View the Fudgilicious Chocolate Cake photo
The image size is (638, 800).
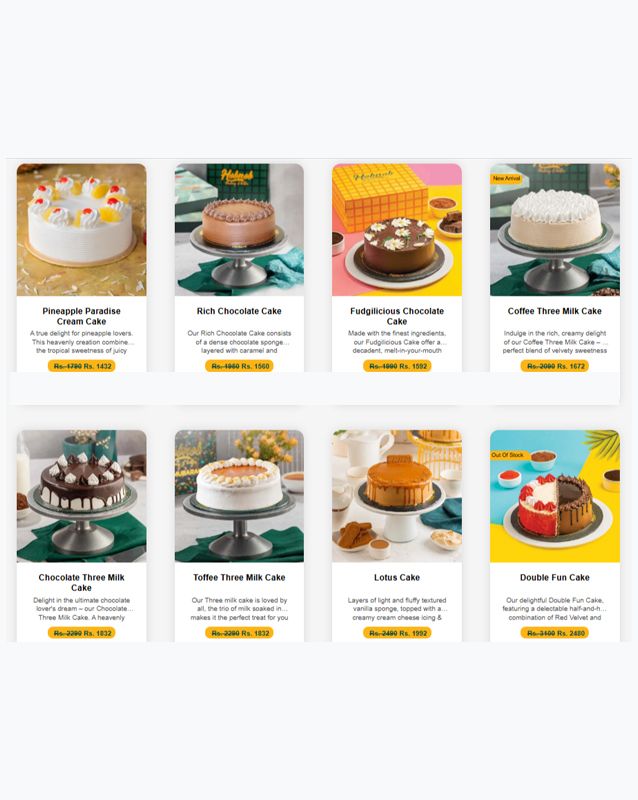pos(397,230)
